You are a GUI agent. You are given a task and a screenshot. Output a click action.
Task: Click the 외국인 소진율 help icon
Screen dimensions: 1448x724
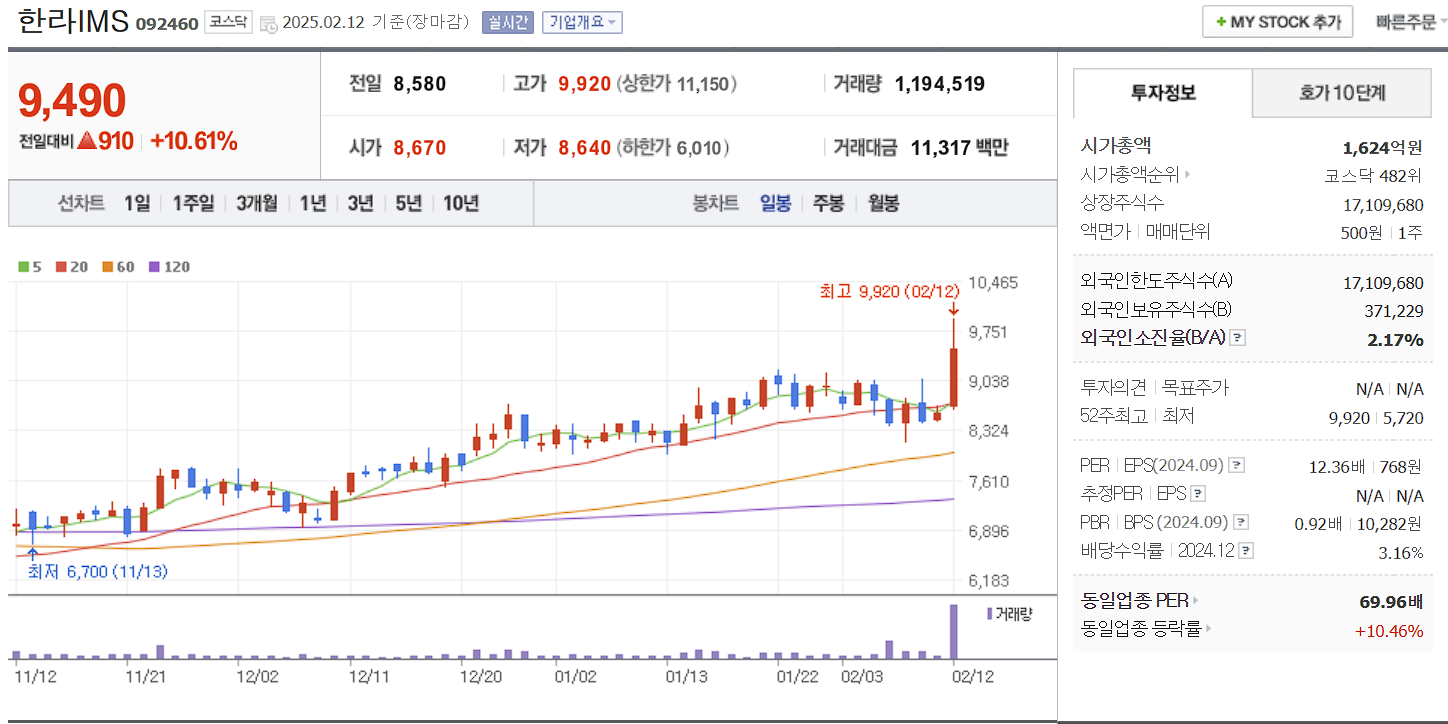[1236, 337]
